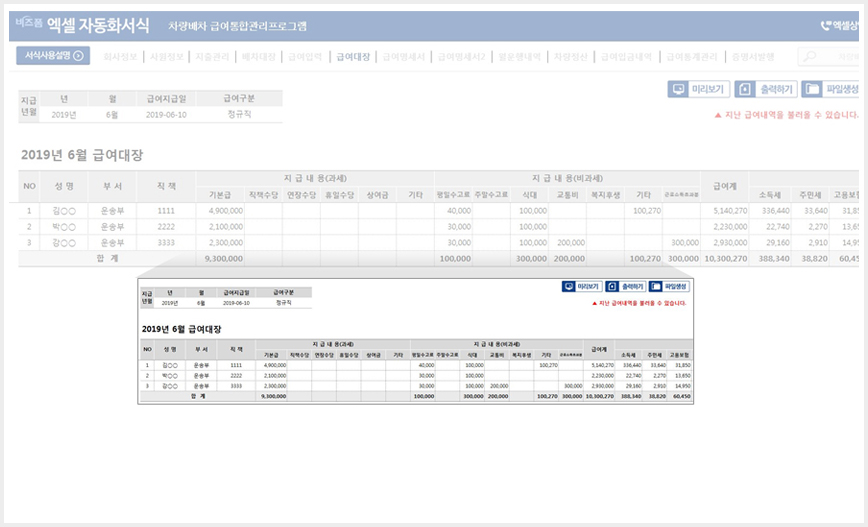The height and width of the screenshot is (527, 868).
Task: Switch to the 지출관리 tab
Action: tap(212, 56)
